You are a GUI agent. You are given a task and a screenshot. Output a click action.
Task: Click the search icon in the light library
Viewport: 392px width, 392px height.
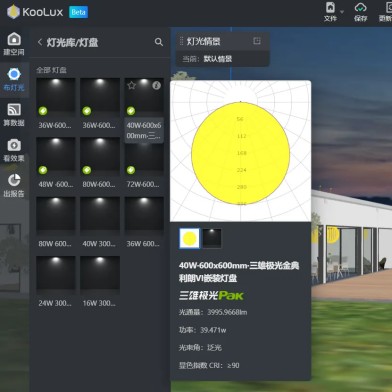[159, 42]
